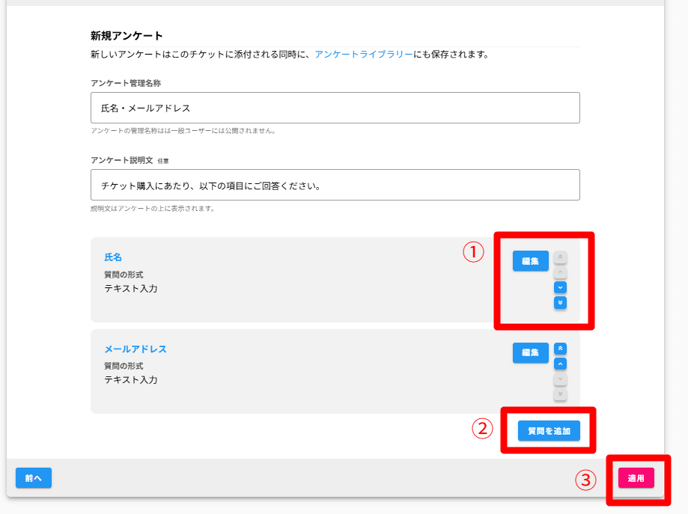The image size is (688, 514).
Task: Click アンケート説明文 label
Action: pos(122,160)
